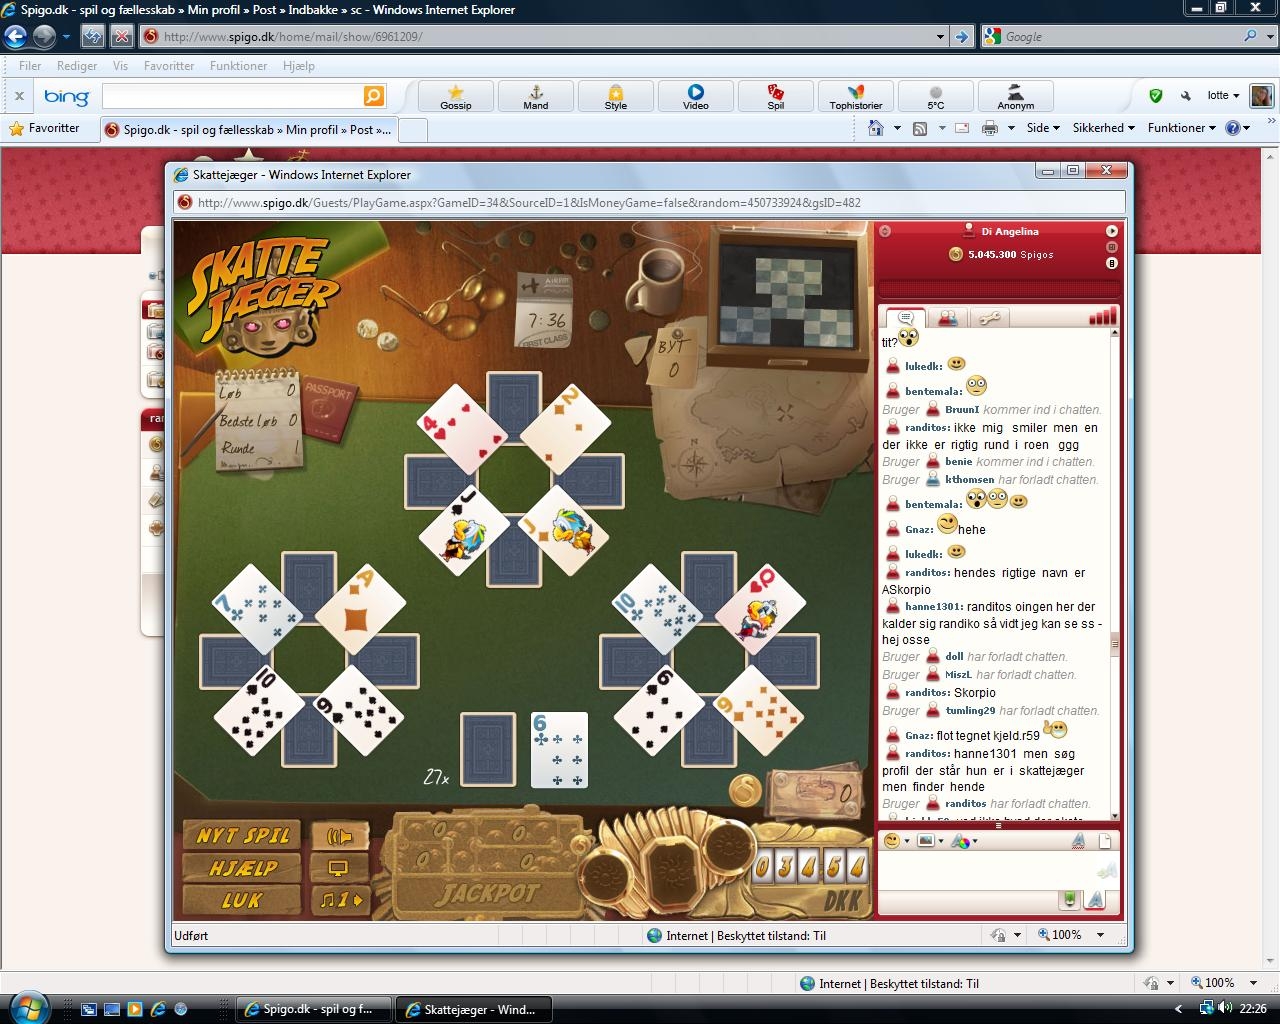
Task: Click the NYT SPIL button
Action: pos(242,836)
